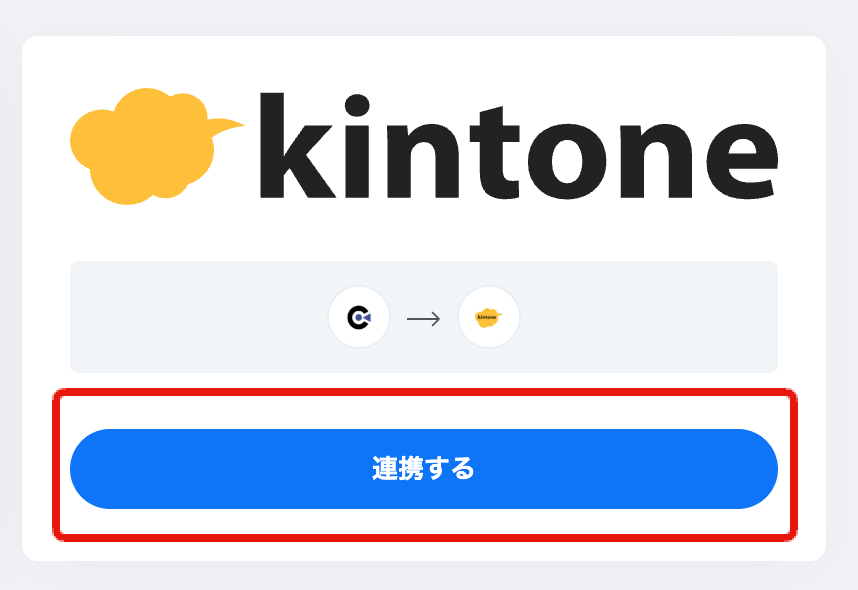Click the small blue triangle in the C icon

click(367, 317)
